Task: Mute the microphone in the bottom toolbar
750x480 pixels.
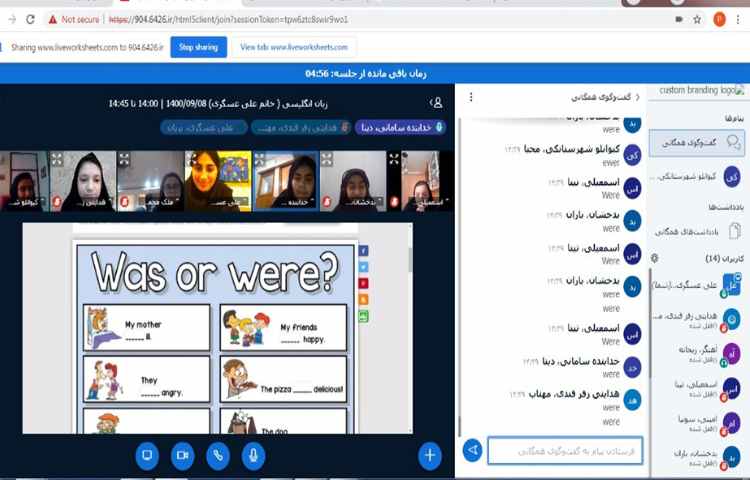Action: 254,455
